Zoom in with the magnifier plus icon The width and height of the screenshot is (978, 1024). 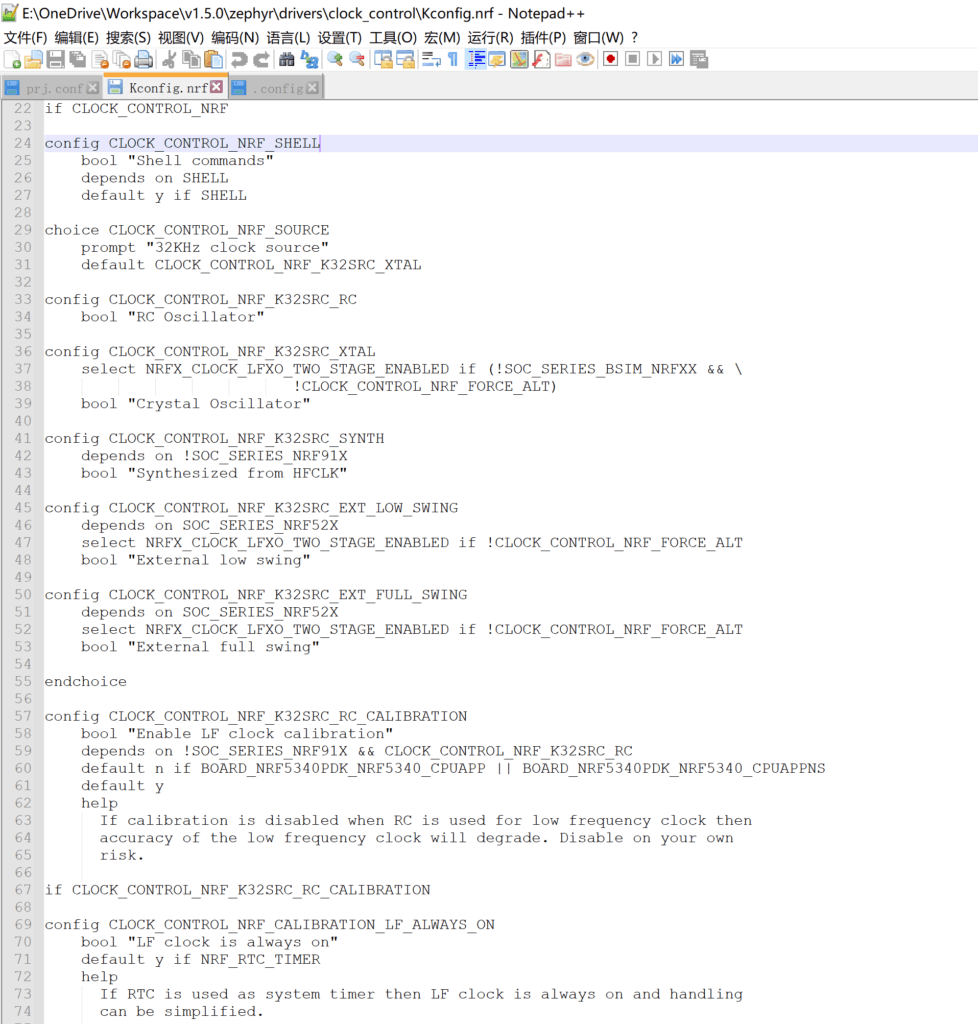[335, 60]
